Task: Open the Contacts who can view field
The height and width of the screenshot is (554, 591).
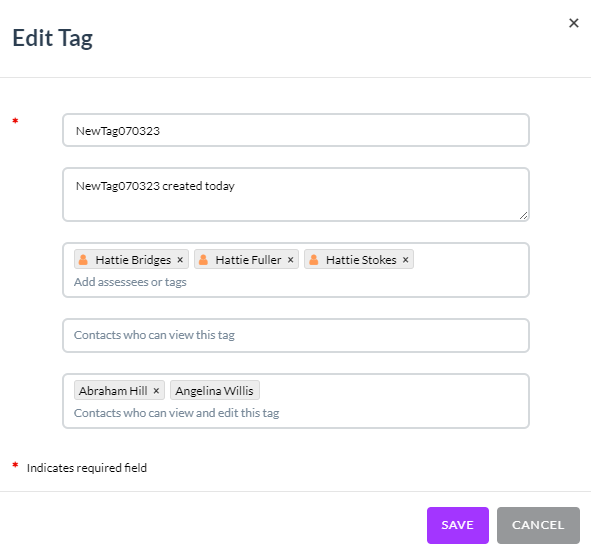Action: click(296, 335)
